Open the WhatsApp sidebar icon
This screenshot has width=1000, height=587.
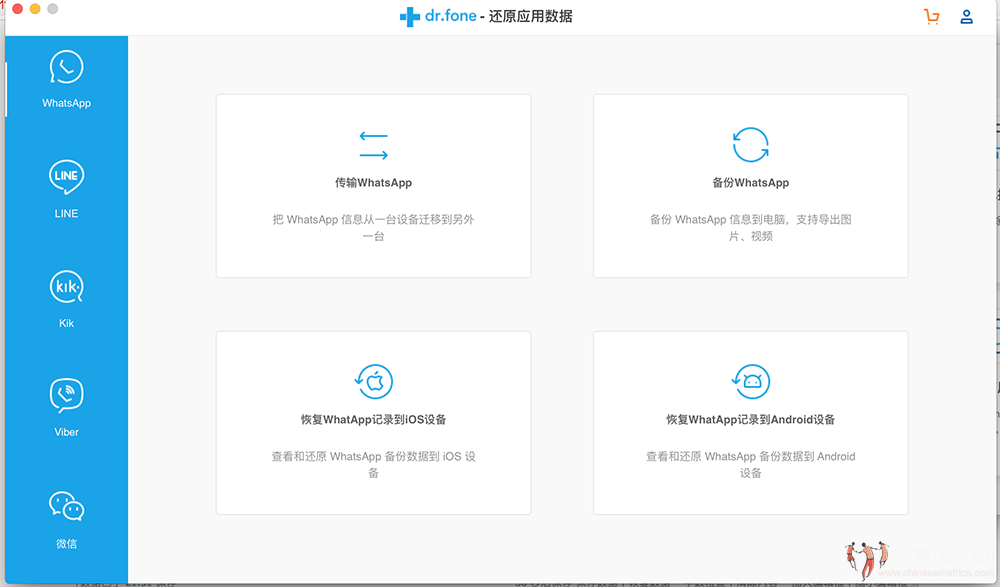tap(66, 67)
